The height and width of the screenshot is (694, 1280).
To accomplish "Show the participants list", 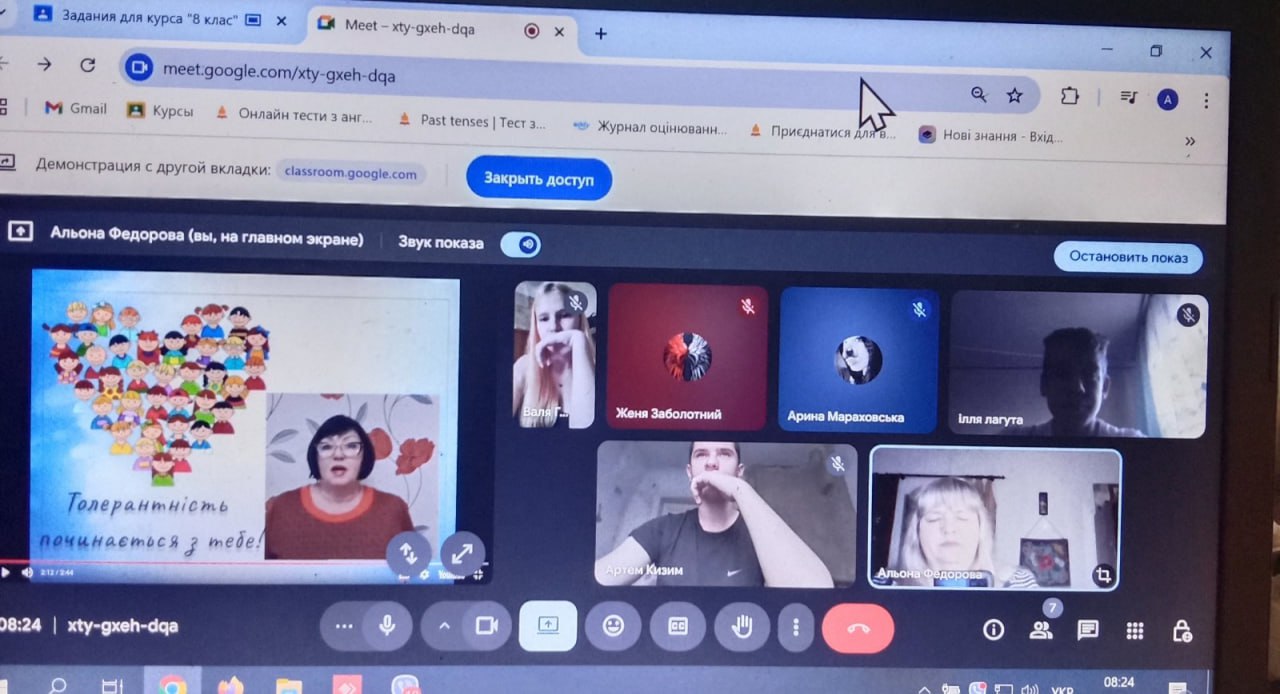I will click(1041, 630).
